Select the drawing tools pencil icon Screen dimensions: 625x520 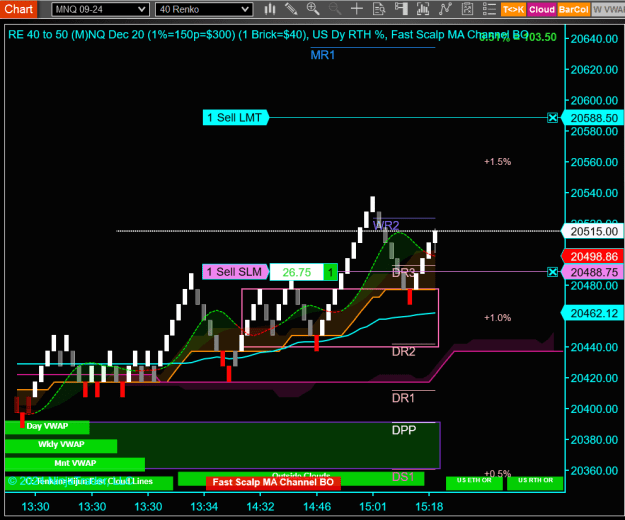point(291,9)
